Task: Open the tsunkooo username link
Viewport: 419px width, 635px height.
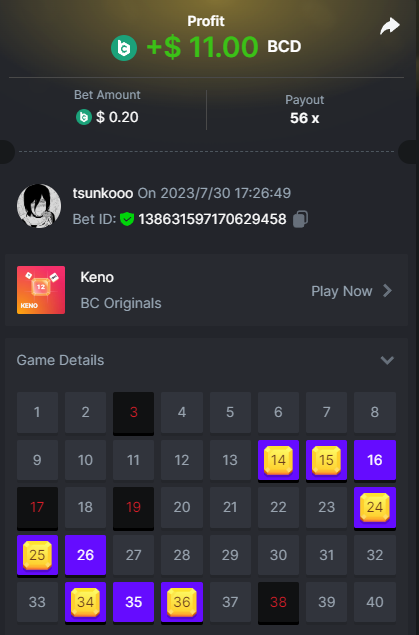Action: (x=103, y=193)
